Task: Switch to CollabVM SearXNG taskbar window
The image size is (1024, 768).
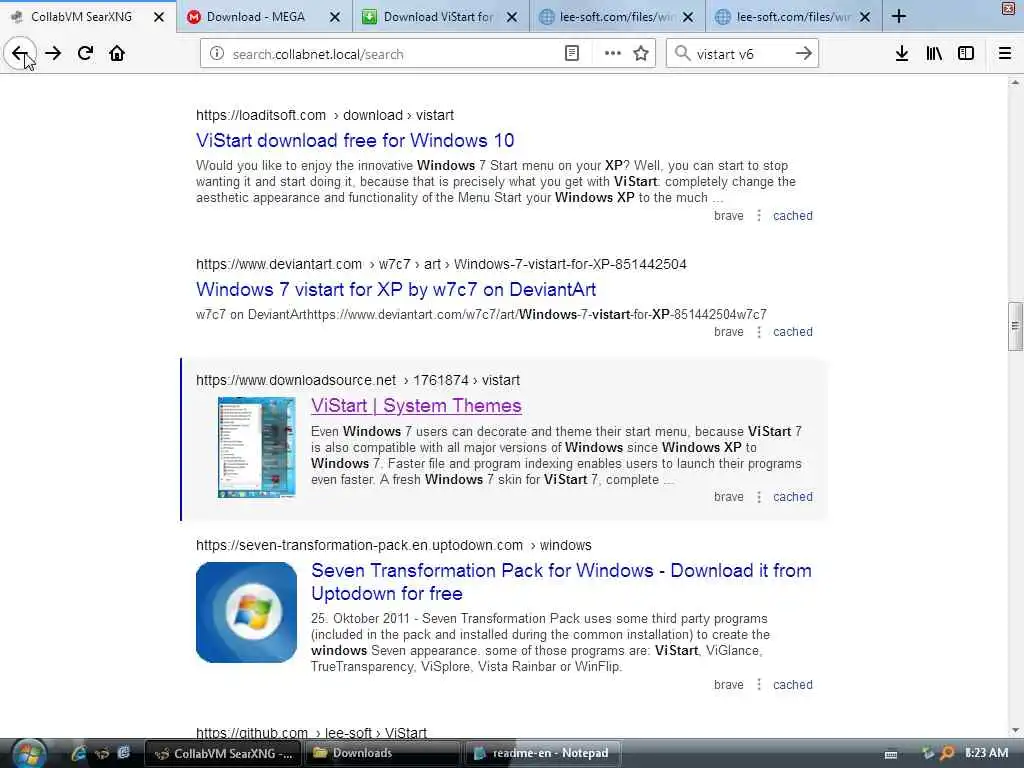Action: coord(223,753)
